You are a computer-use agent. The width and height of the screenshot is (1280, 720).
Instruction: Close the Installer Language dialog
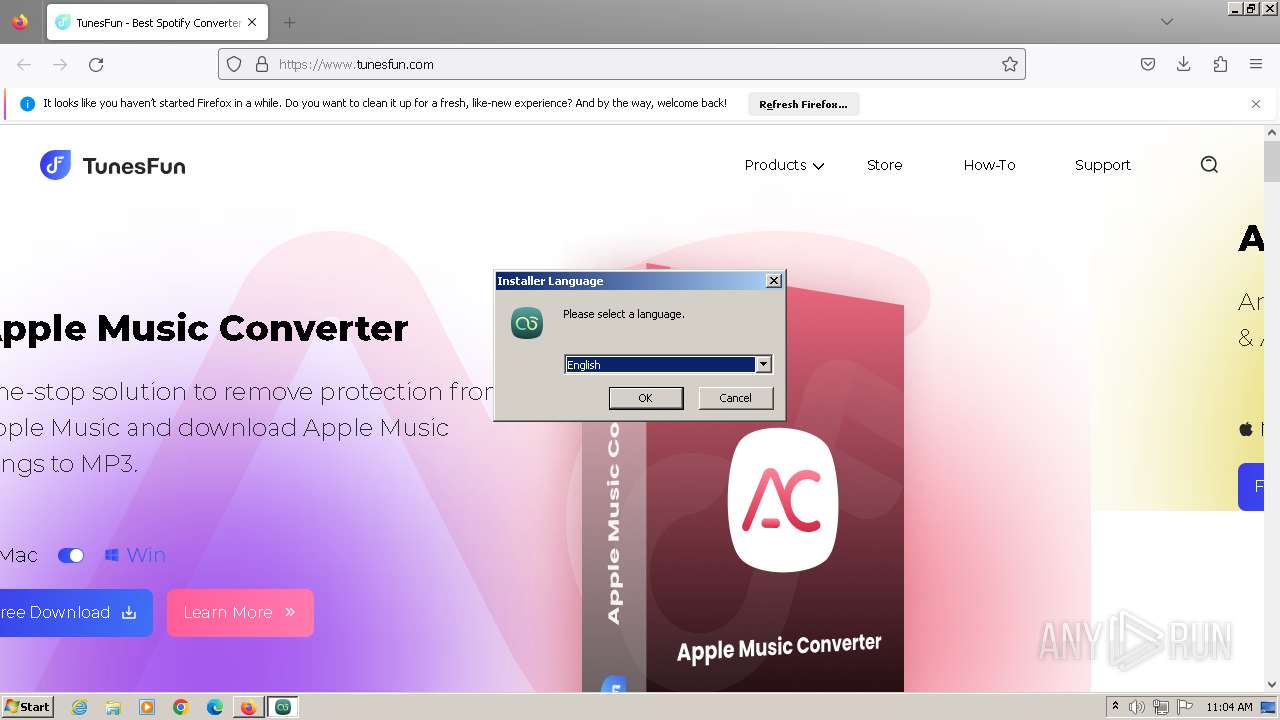point(773,281)
